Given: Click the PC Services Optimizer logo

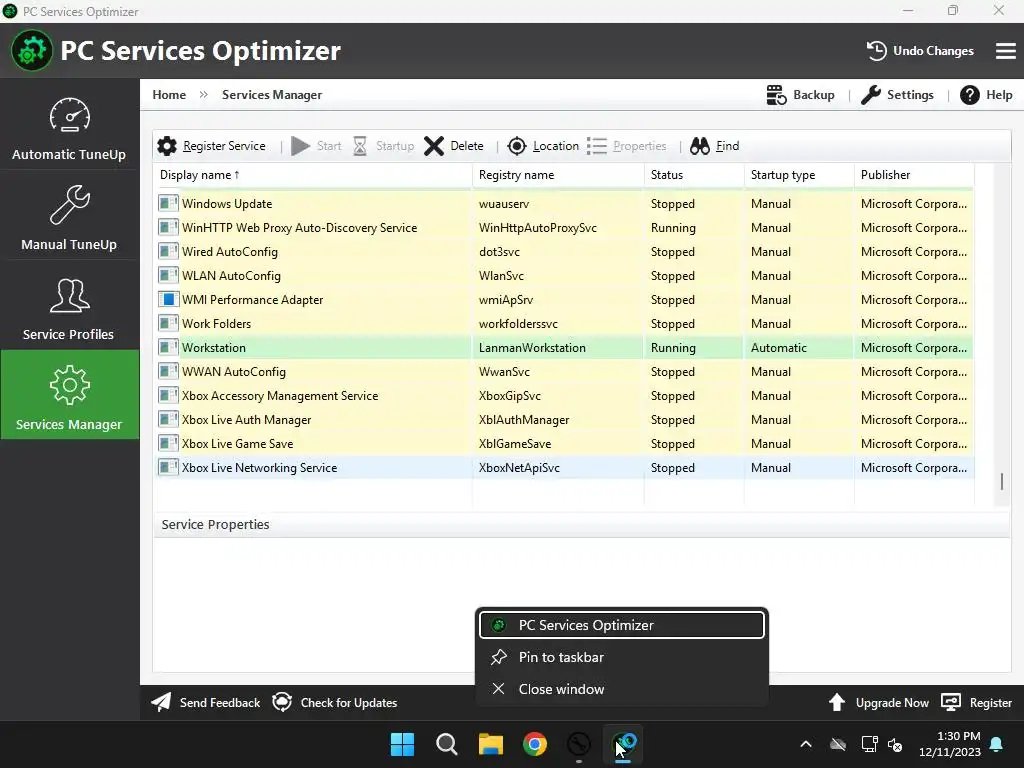Looking at the screenshot, I should pos(31,51).
